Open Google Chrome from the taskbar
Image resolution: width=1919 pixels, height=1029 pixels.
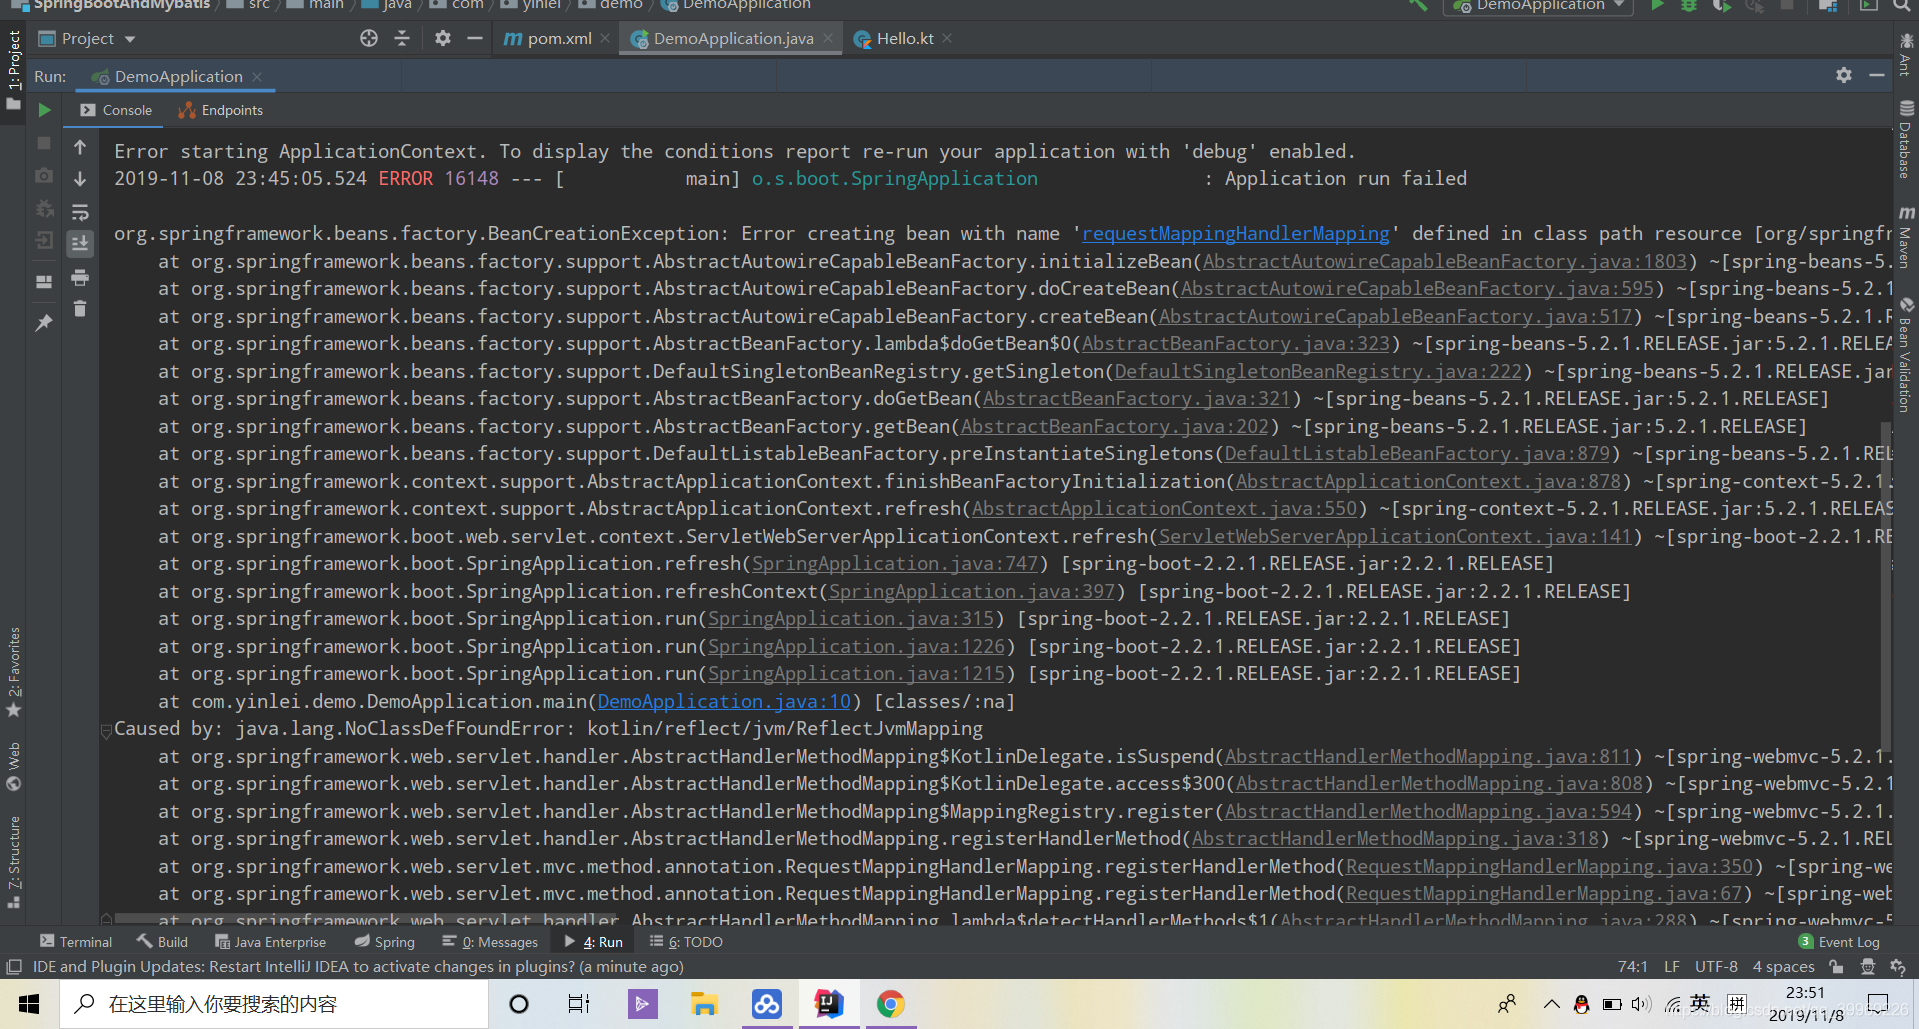[889, 1004]
